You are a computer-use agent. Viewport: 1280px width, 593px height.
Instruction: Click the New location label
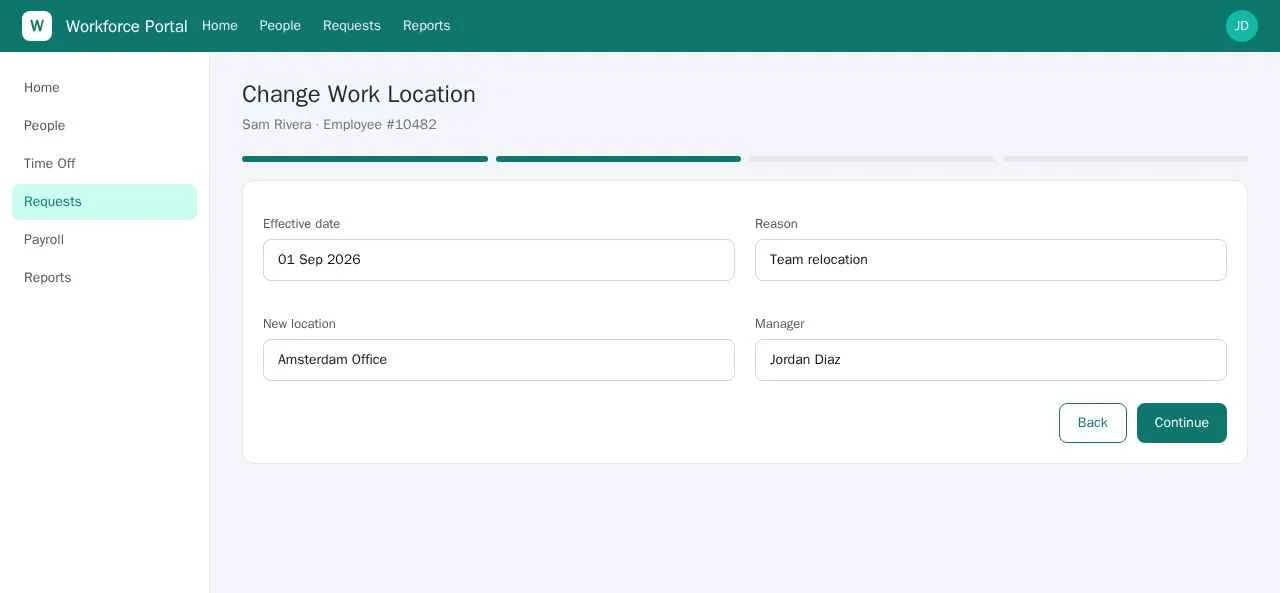(x=299, y=324)
